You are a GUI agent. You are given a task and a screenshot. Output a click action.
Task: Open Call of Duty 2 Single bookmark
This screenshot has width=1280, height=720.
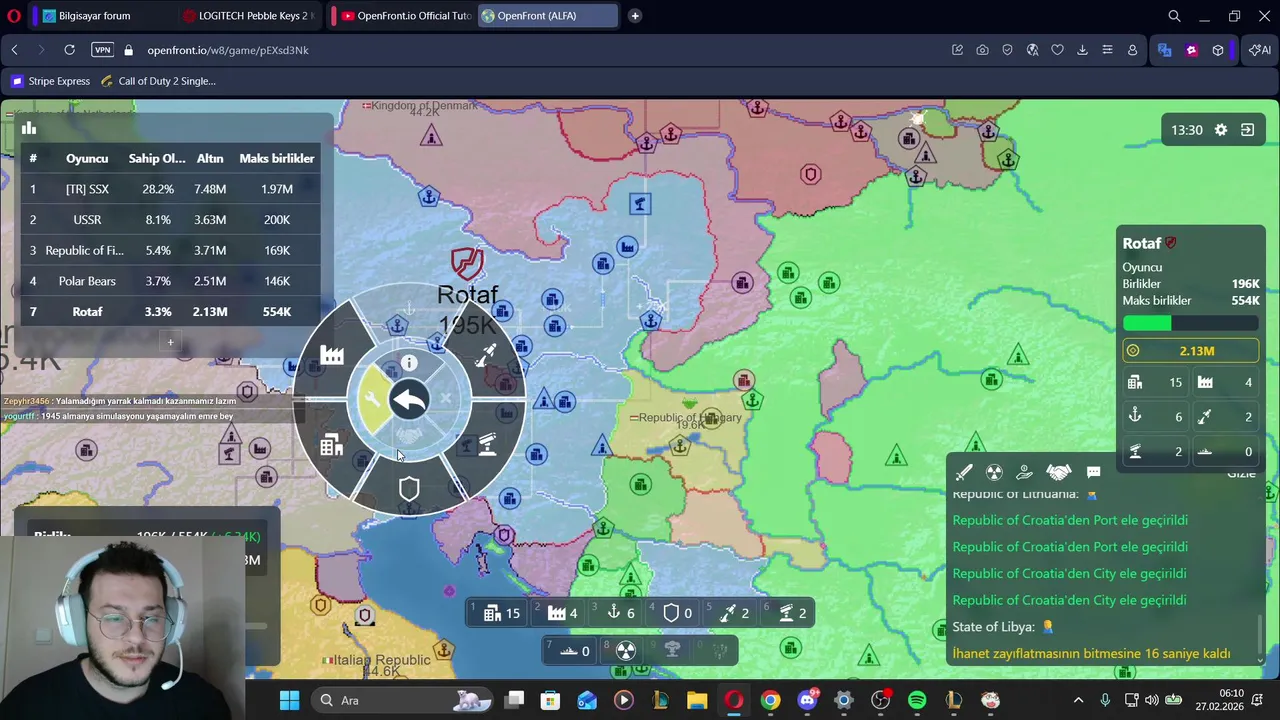click(x=158, y=81)
